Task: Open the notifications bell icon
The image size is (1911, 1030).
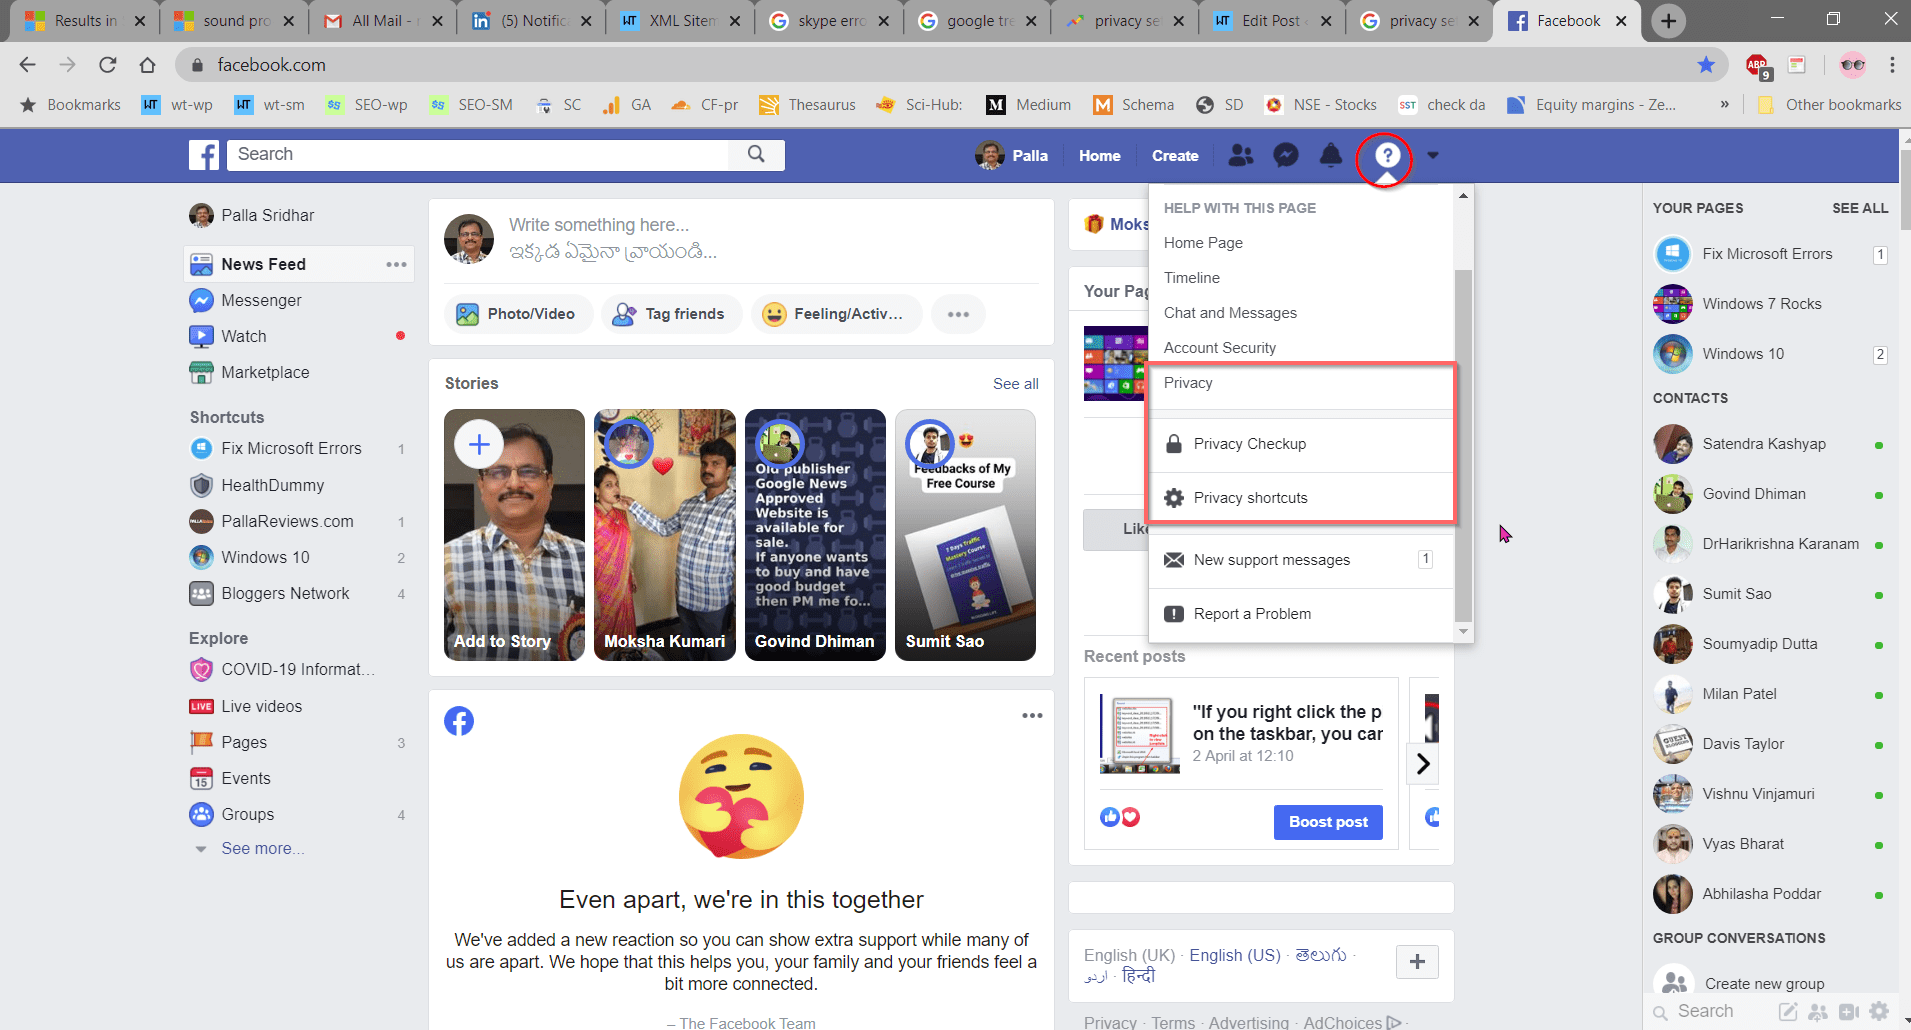Action: click(x=1331, y=155)
